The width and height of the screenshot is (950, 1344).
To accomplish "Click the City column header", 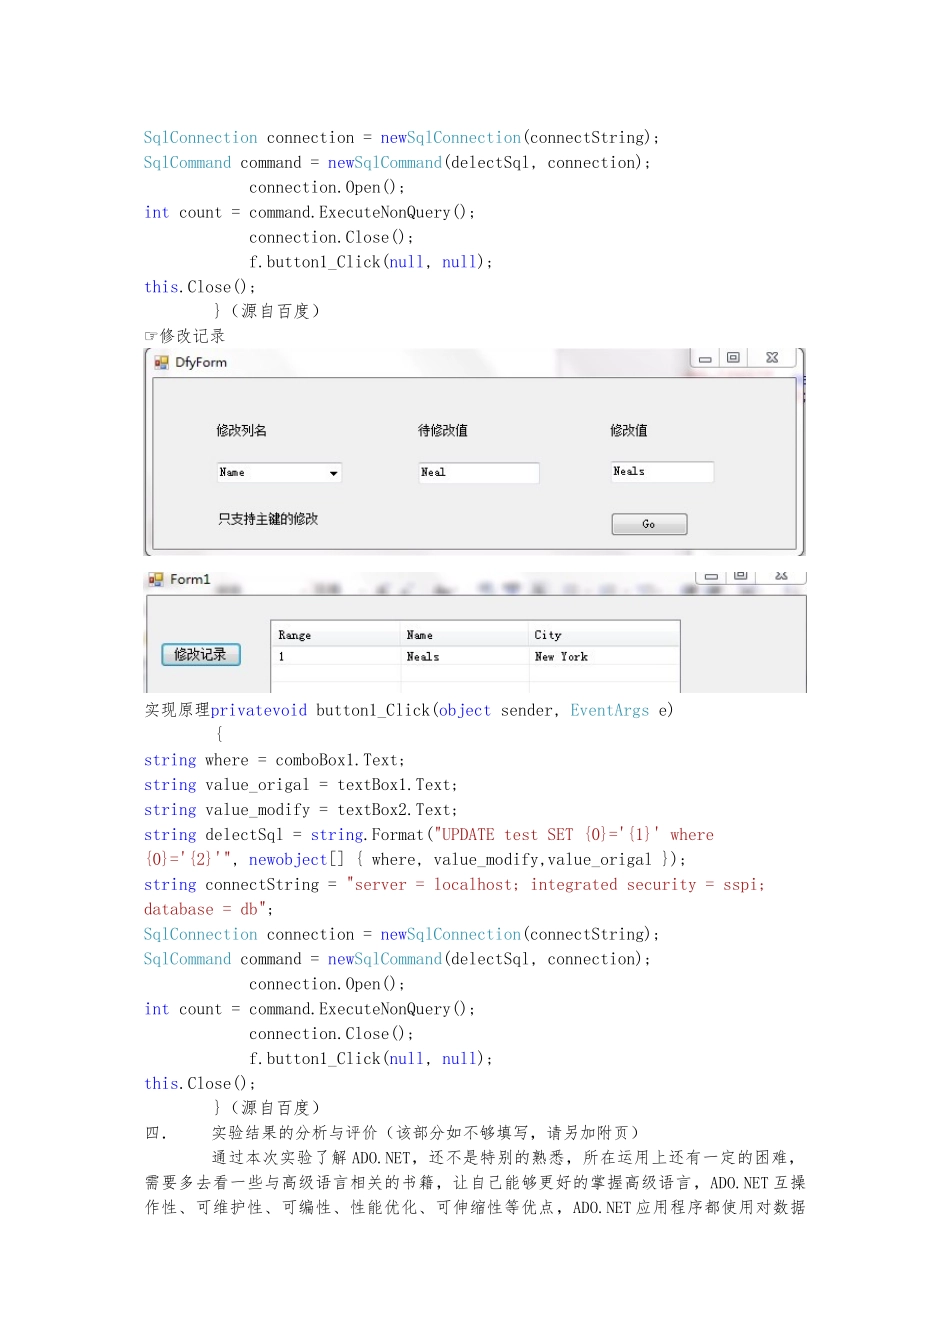I will click(x=604, y=635).
